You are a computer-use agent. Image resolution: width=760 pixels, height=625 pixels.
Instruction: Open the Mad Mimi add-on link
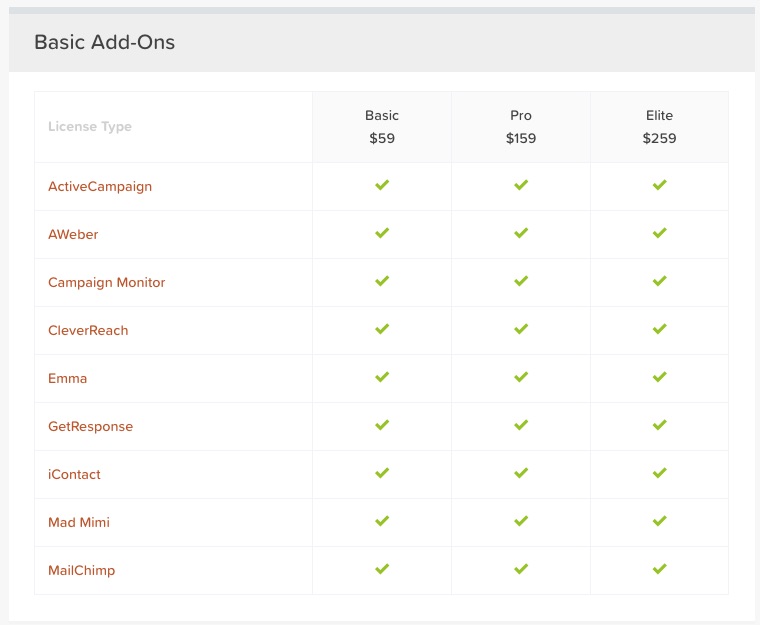[x=79, y=522]
